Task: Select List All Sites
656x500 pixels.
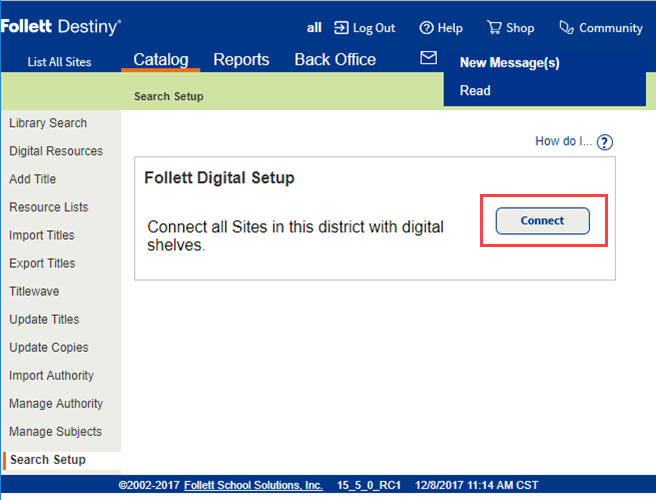Action: [59, 62]
